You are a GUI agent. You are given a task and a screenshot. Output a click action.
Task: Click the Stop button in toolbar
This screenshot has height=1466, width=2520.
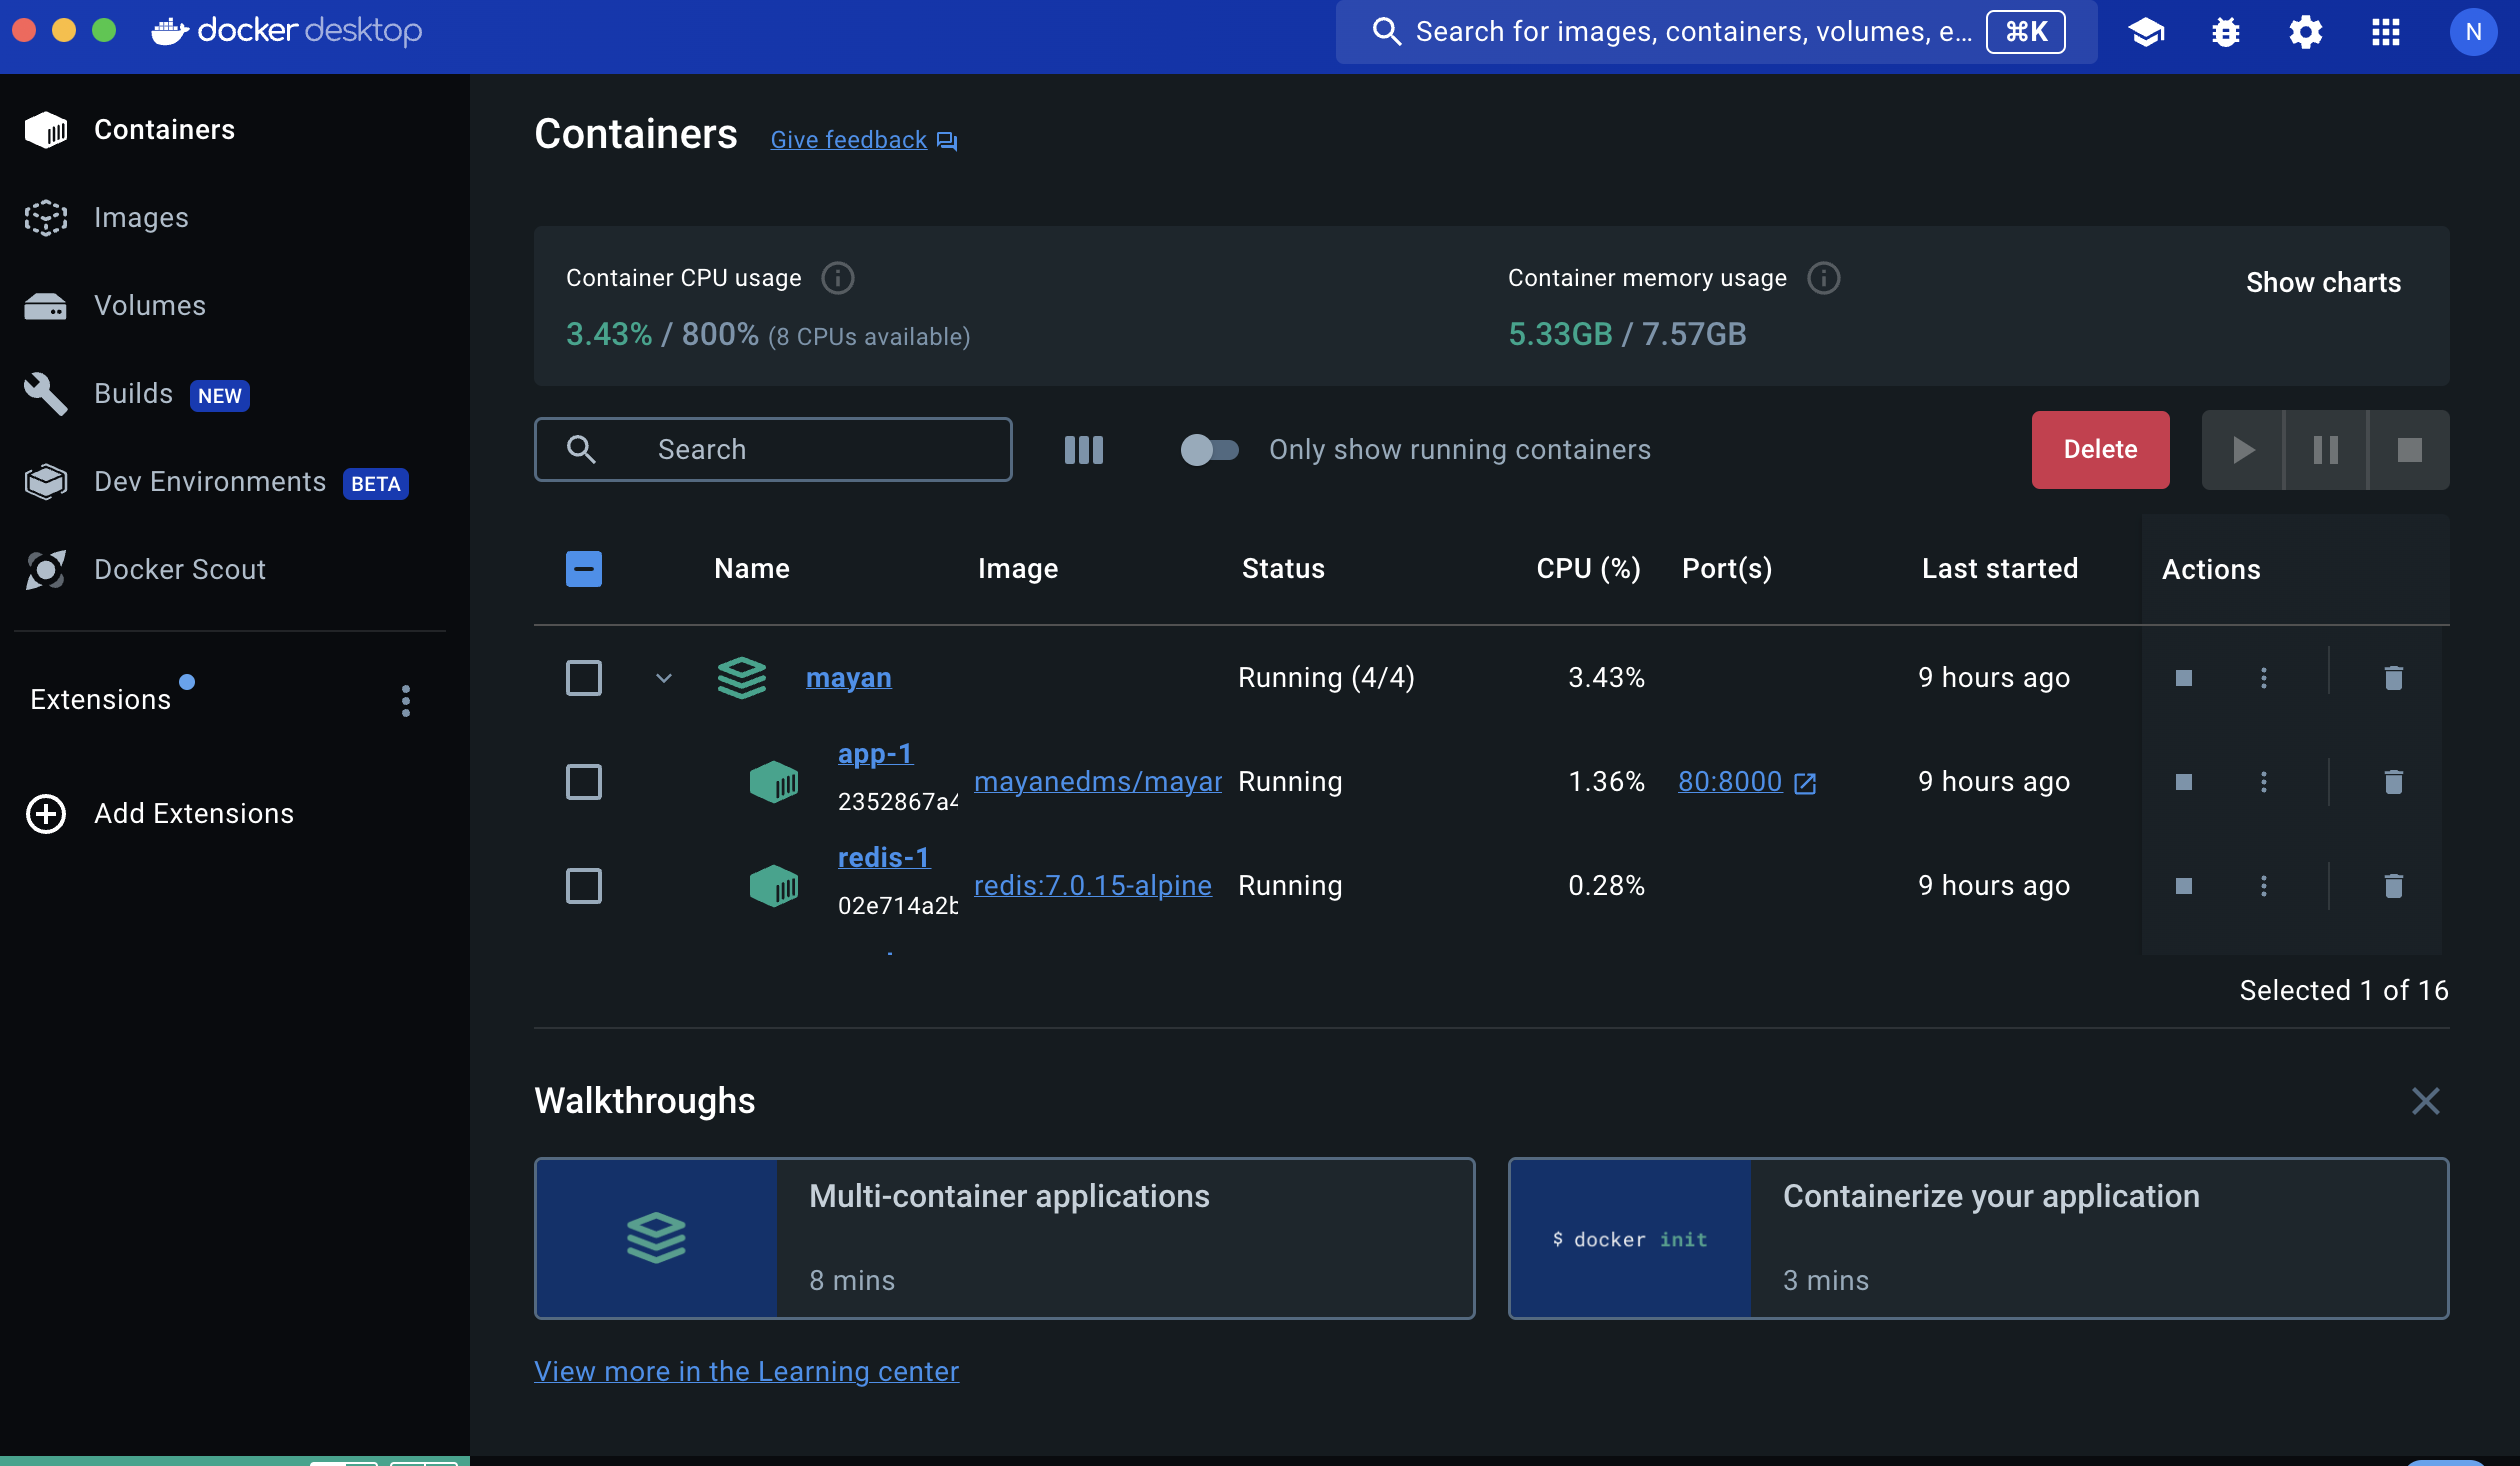click(x=2410, y=450)
